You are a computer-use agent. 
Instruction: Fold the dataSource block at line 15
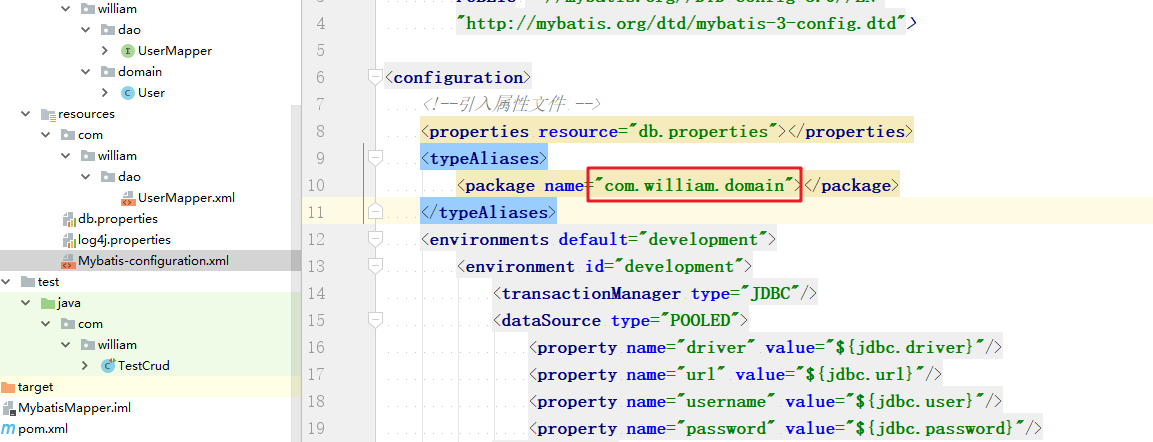[x=375, y=321]
